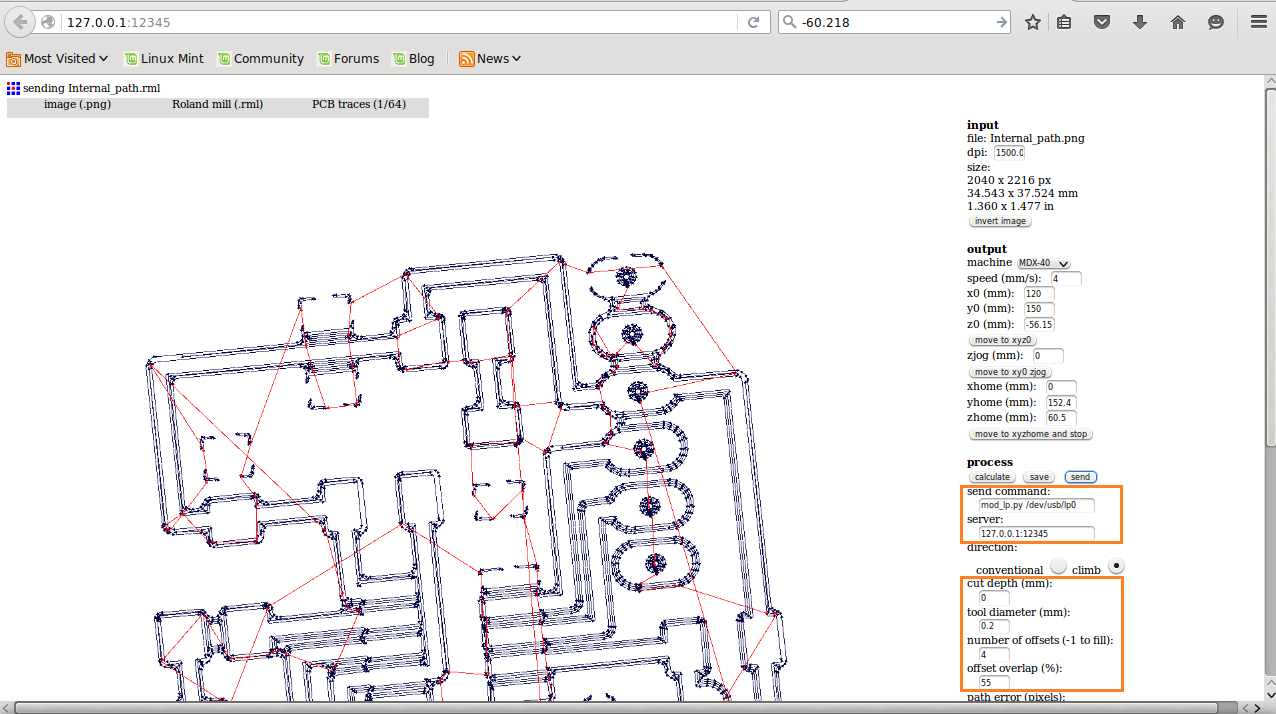This screenshot has width=1276, height=714.
Task: Click the server address field
Action: [x=1037, y=534]
